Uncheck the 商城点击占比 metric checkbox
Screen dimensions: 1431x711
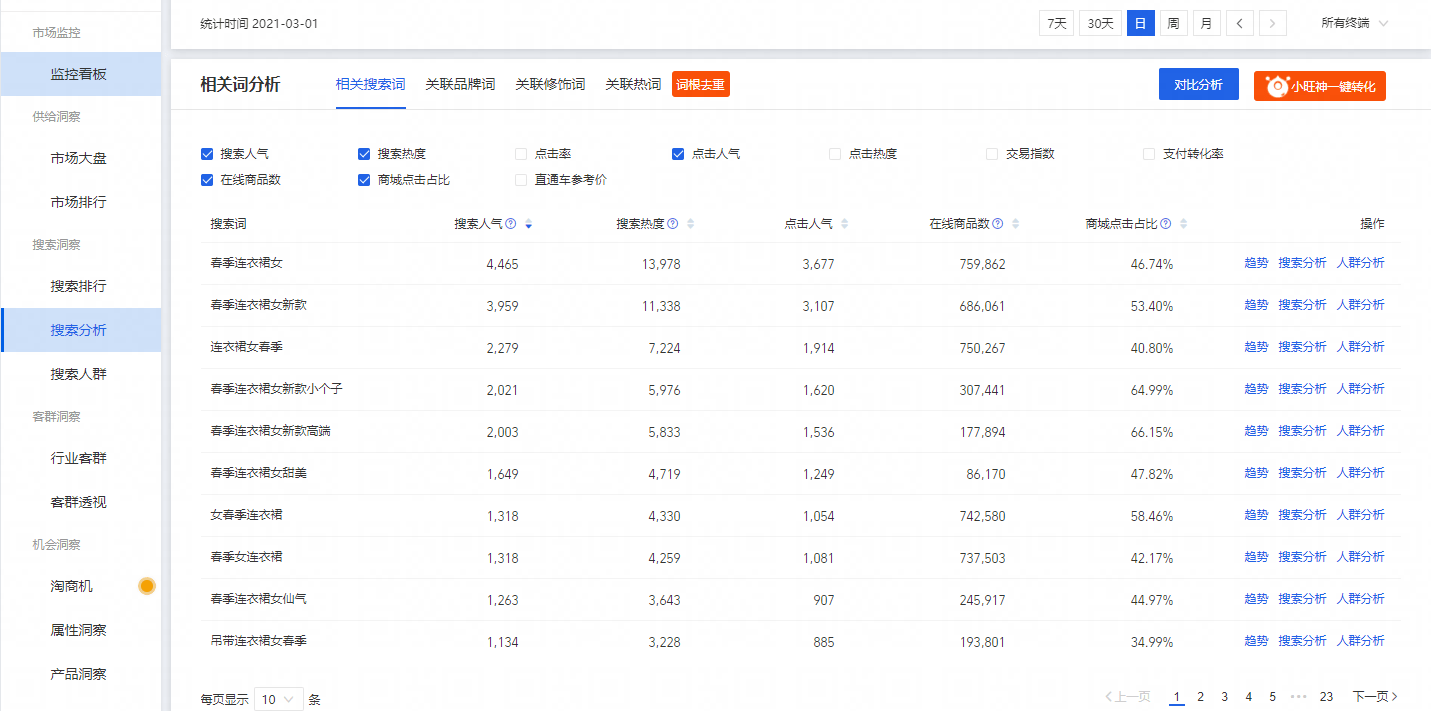[364, 180]
